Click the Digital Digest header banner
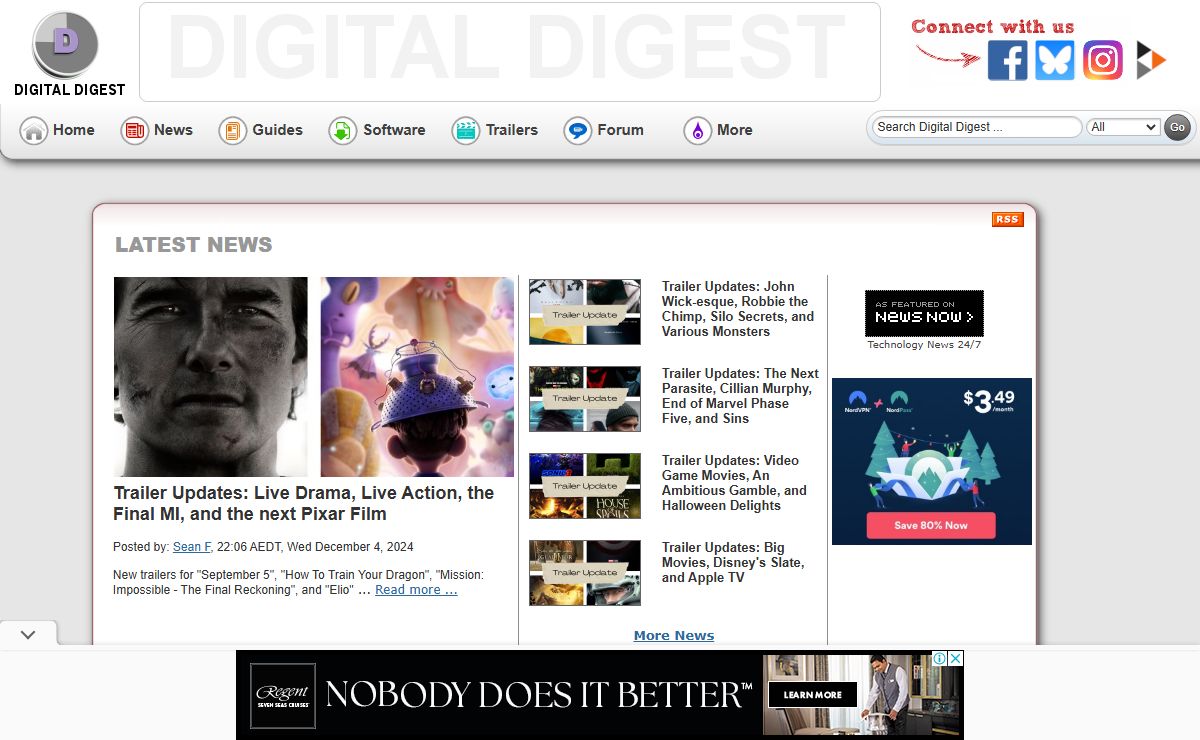 point(510,52)
